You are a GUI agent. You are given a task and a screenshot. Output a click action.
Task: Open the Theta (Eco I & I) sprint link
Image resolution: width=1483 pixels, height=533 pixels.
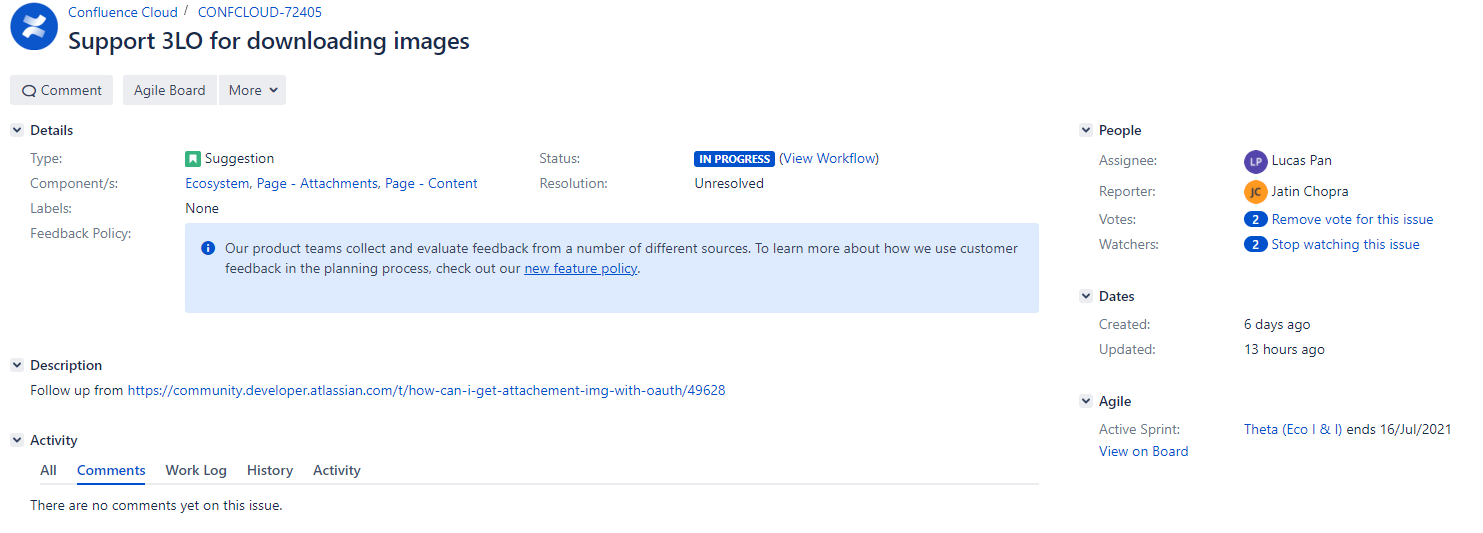[1293, 429]
